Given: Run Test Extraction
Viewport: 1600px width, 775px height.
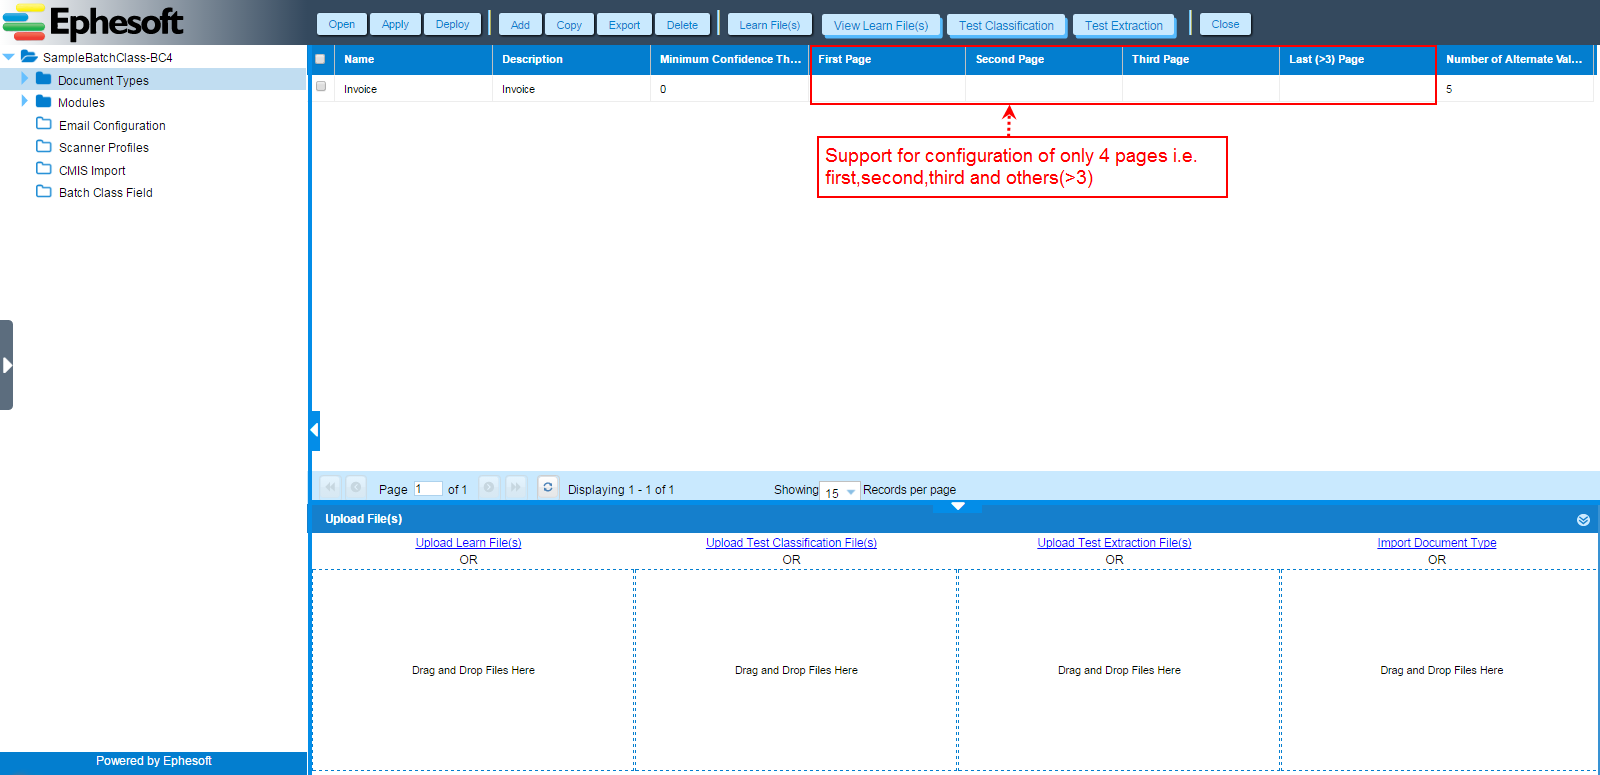Looking at the screenshot, I should coord(1123,25).
